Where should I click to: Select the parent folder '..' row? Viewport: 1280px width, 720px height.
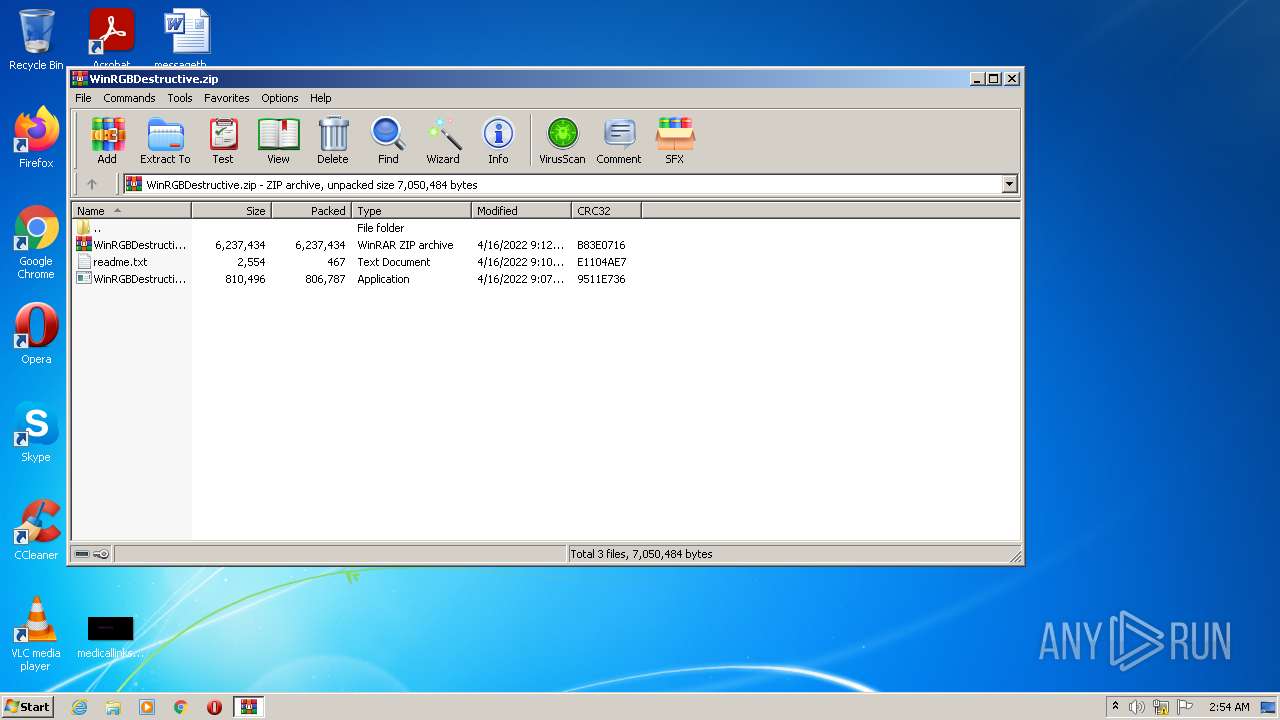point(356,228)
